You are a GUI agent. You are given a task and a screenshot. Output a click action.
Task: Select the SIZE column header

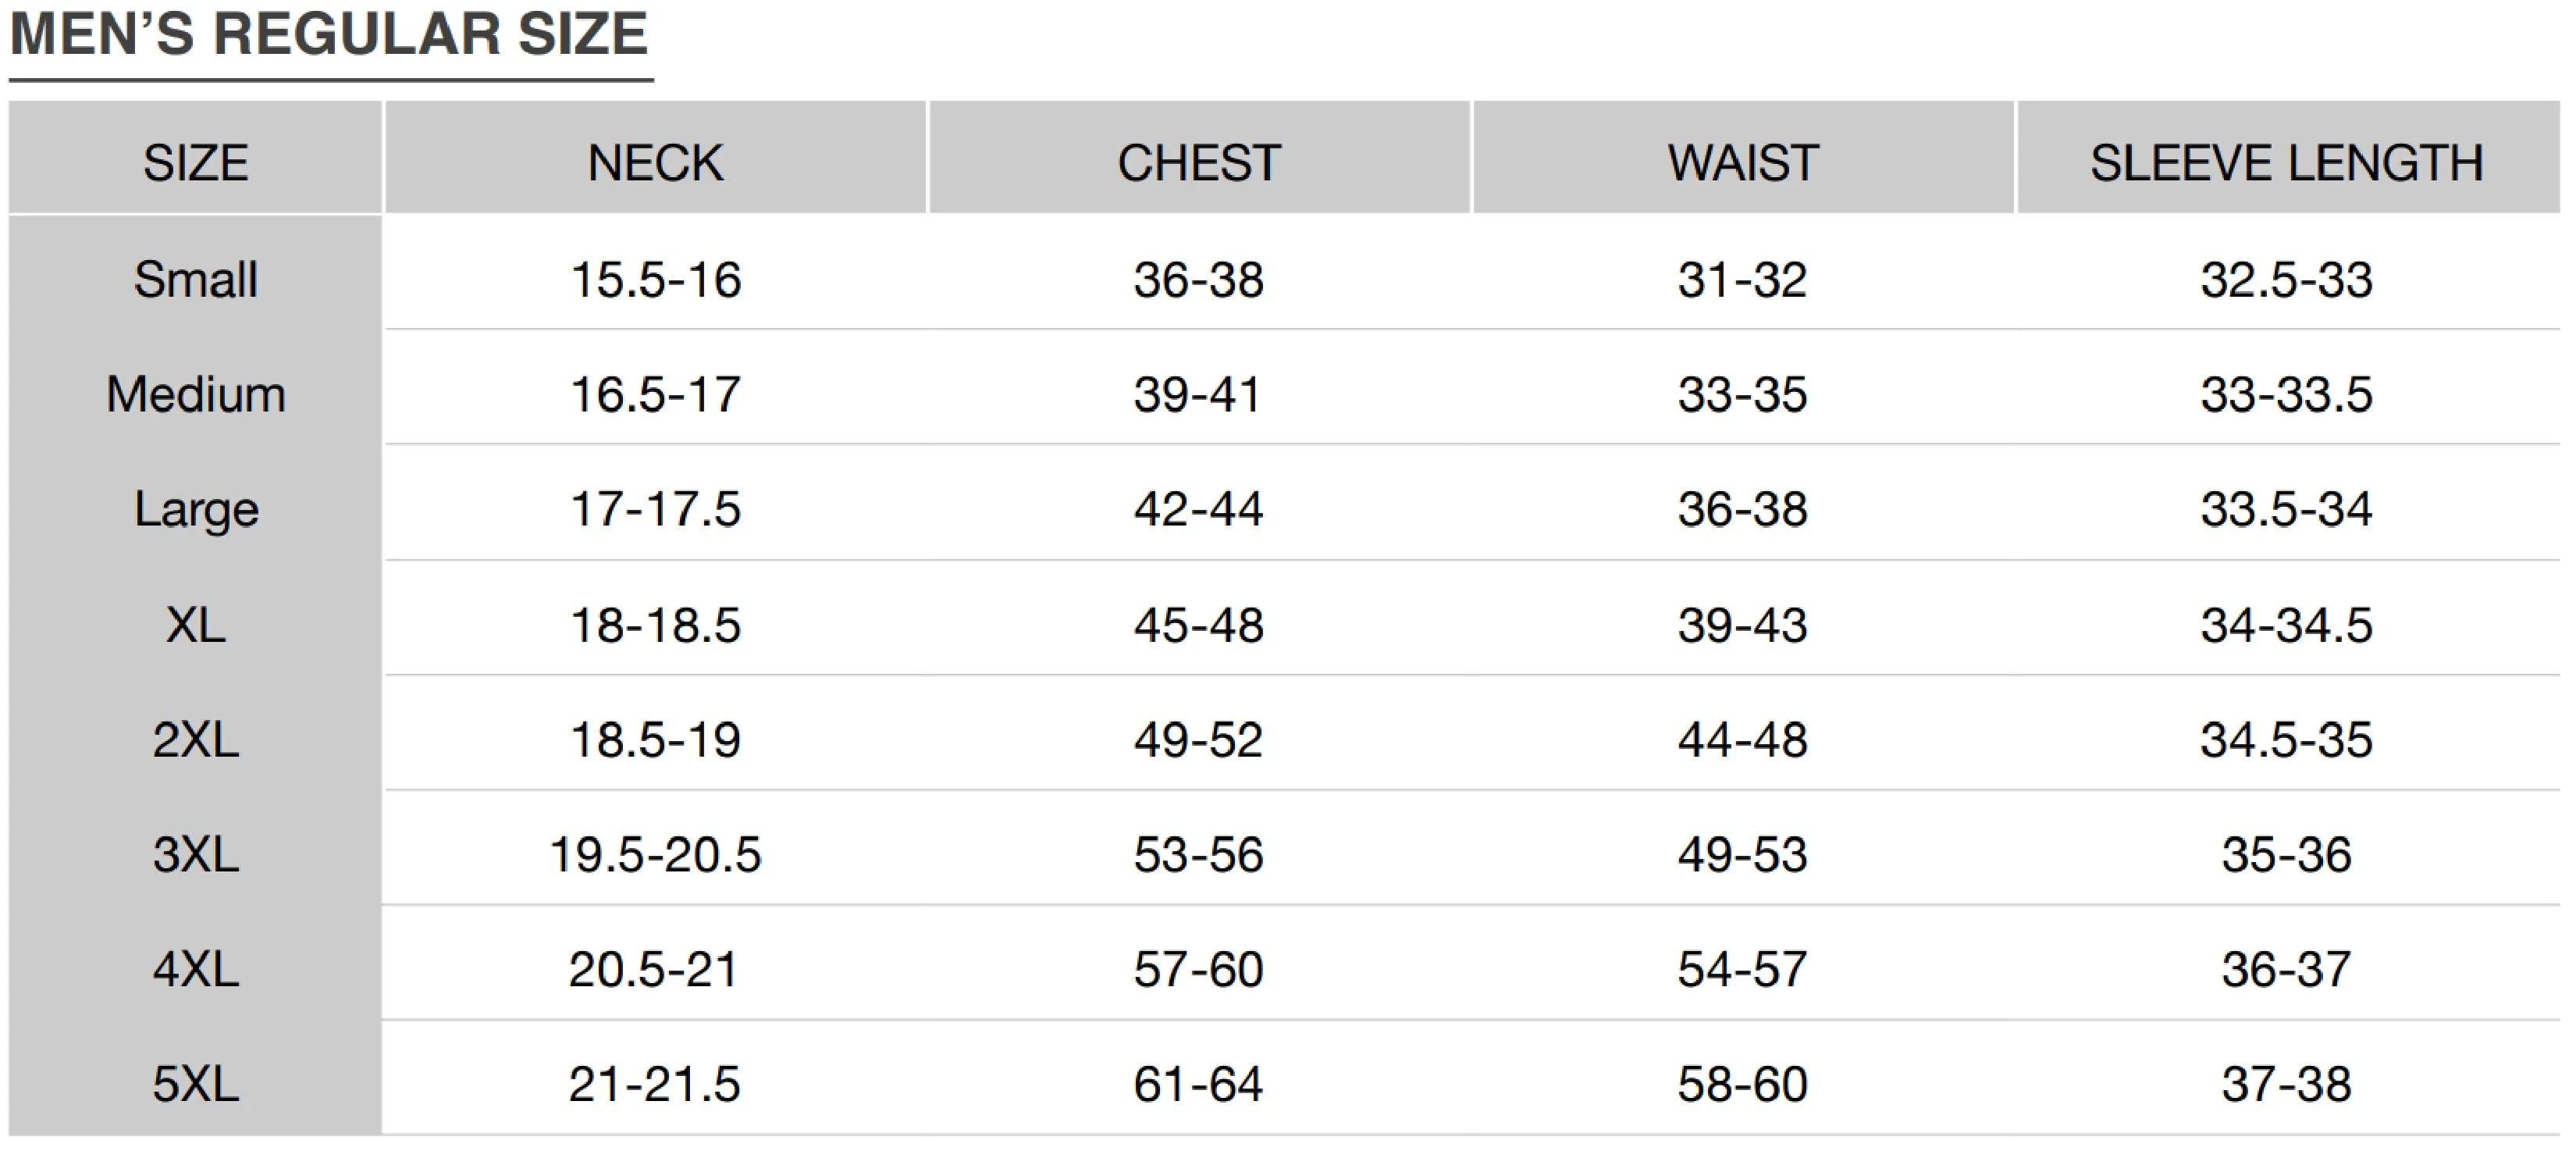pyautogui.click(x=195, y=163)
